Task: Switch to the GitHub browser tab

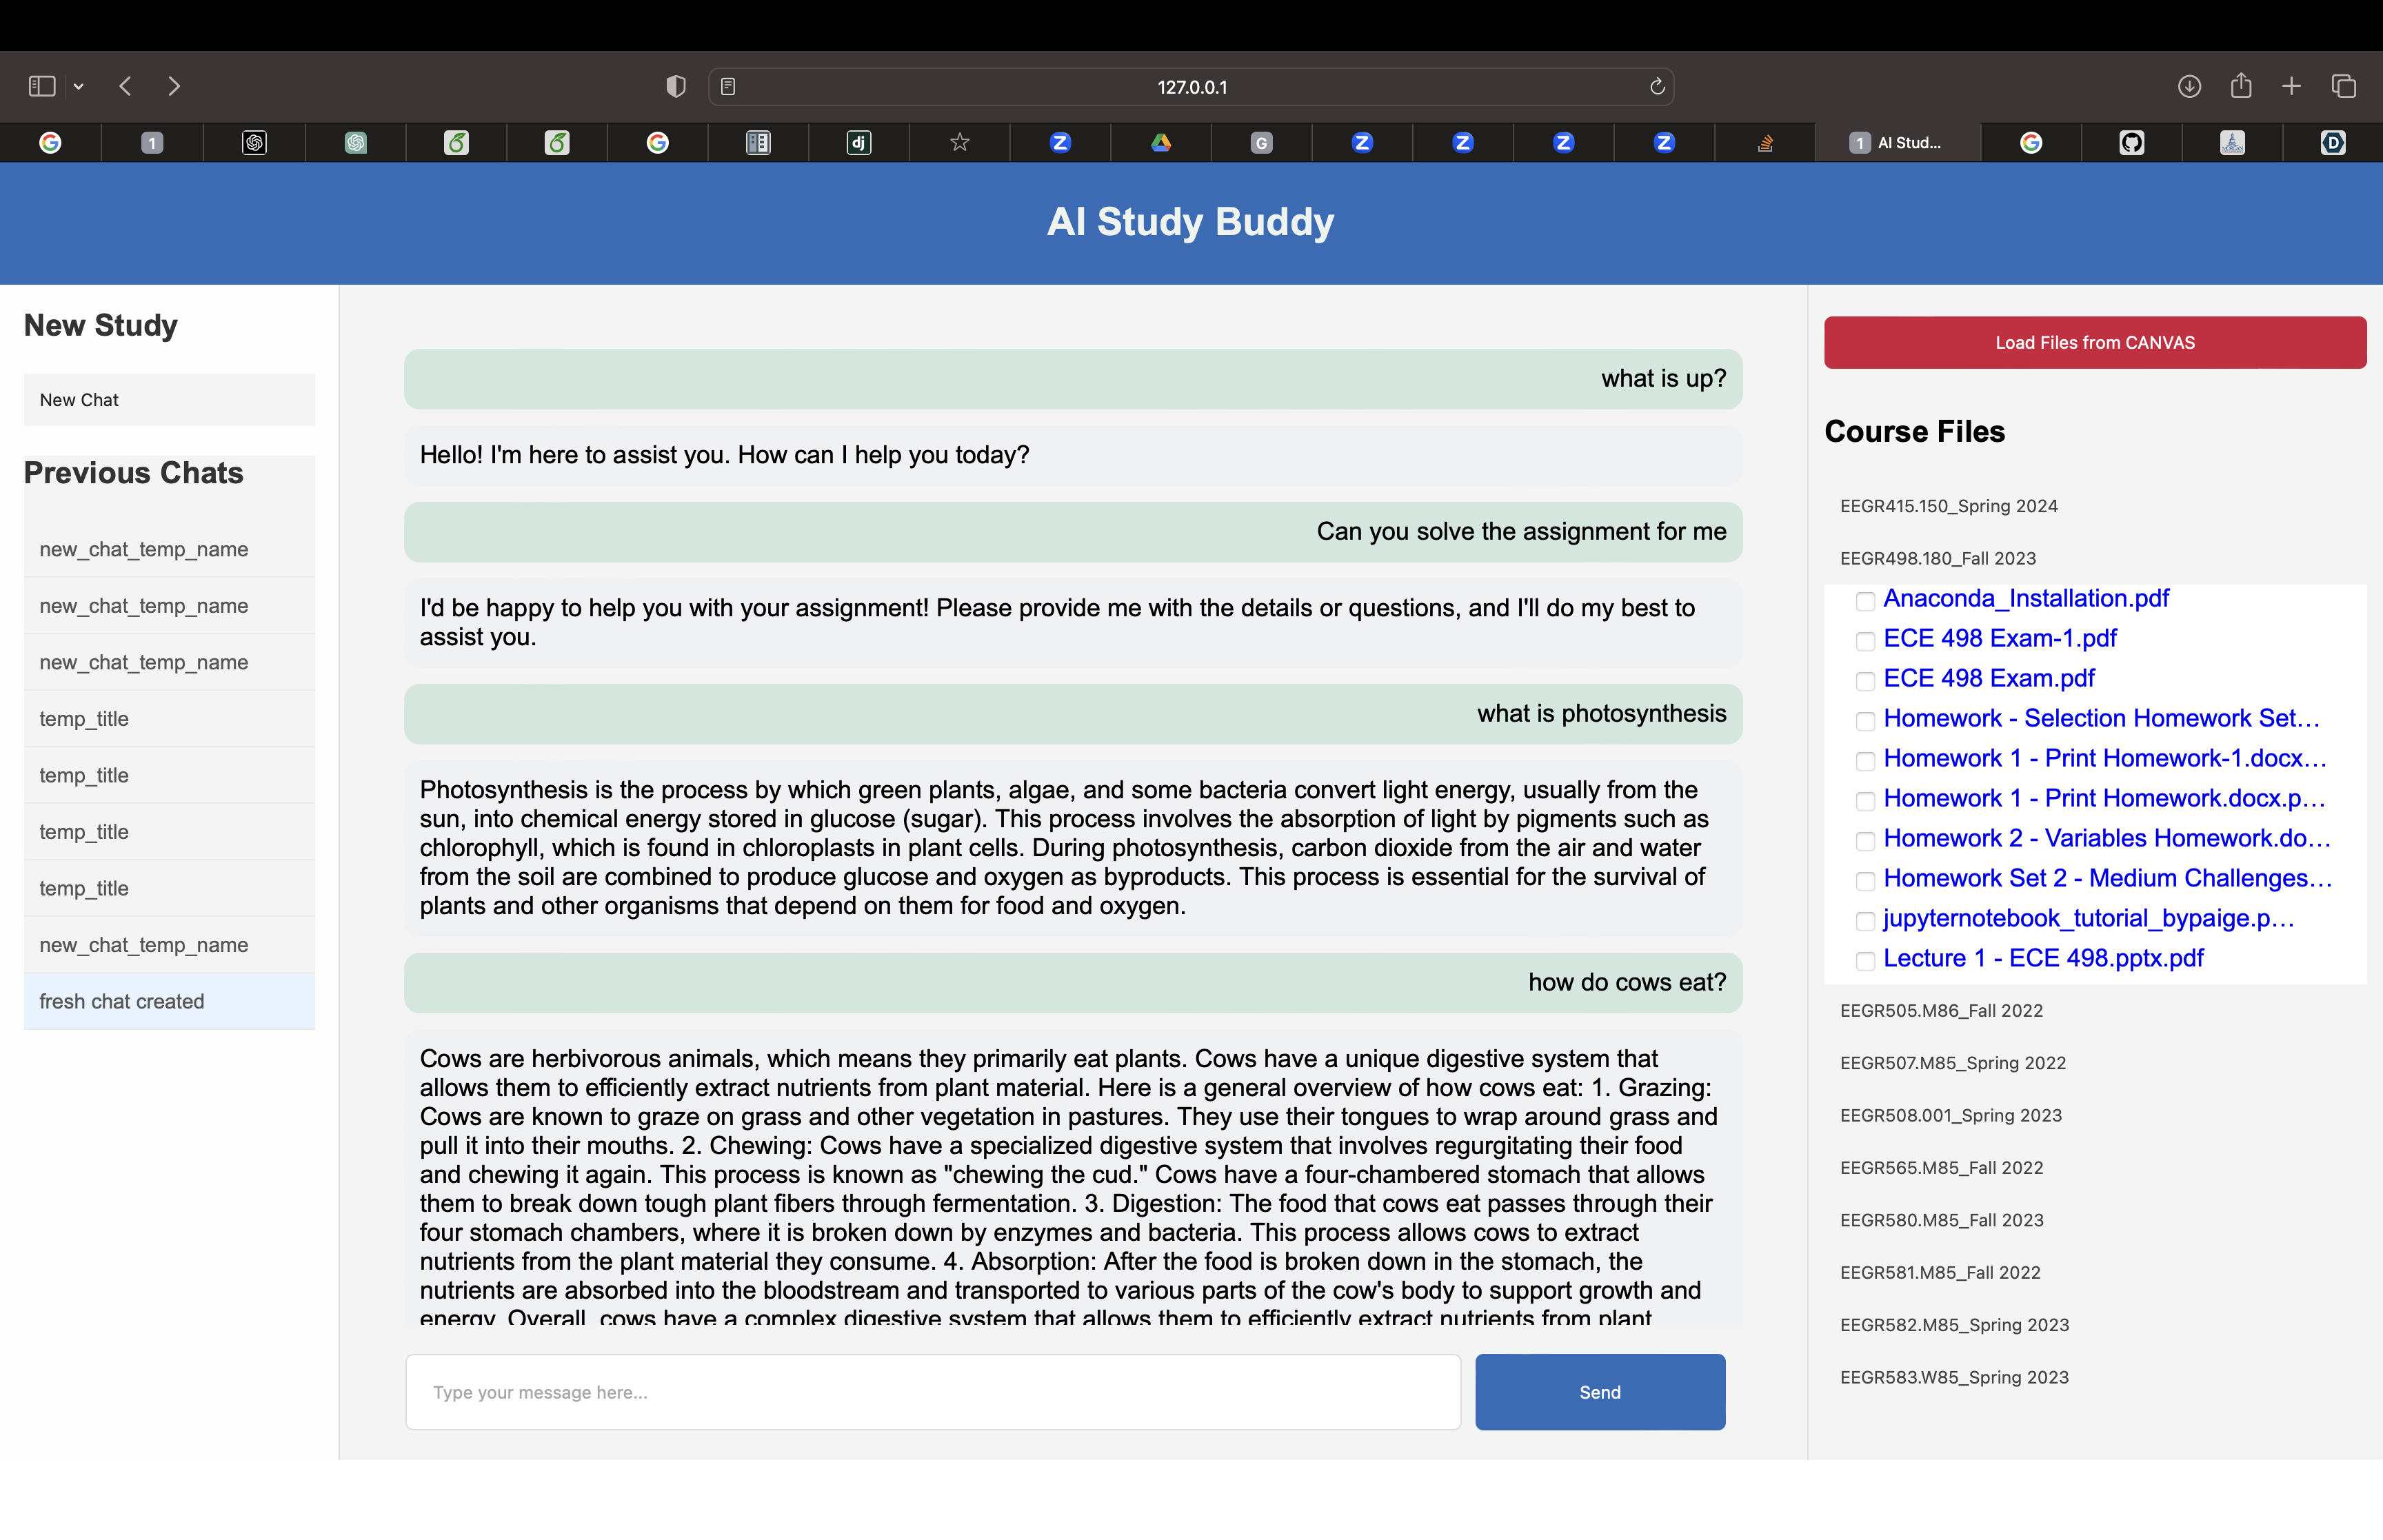Action: point(2131,142)
